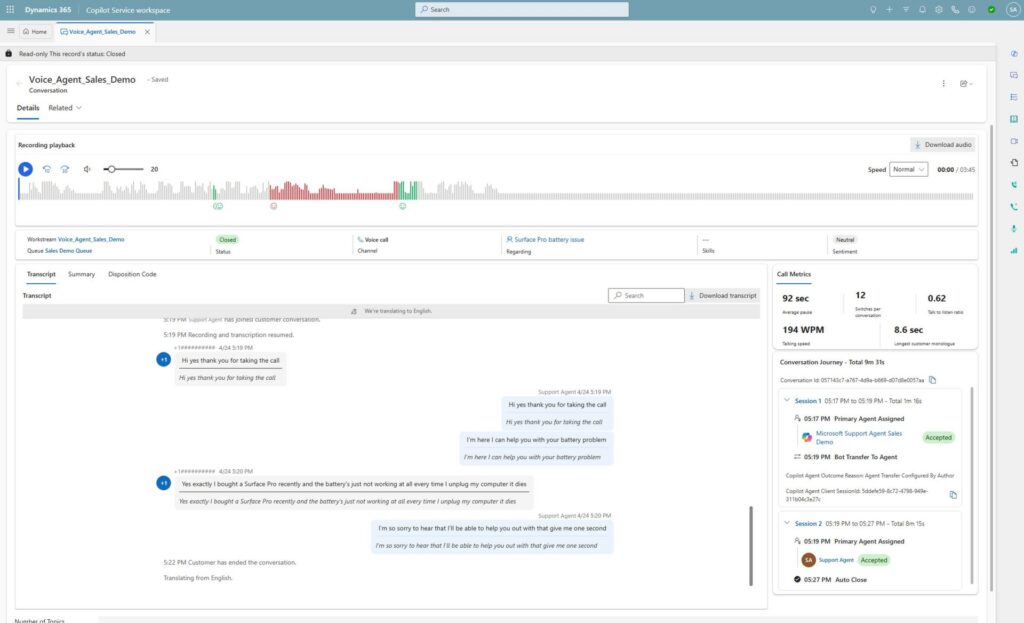1024x623 pixels.
Task: Go back using the arrow by record title
Action: [x=19, y=83]
